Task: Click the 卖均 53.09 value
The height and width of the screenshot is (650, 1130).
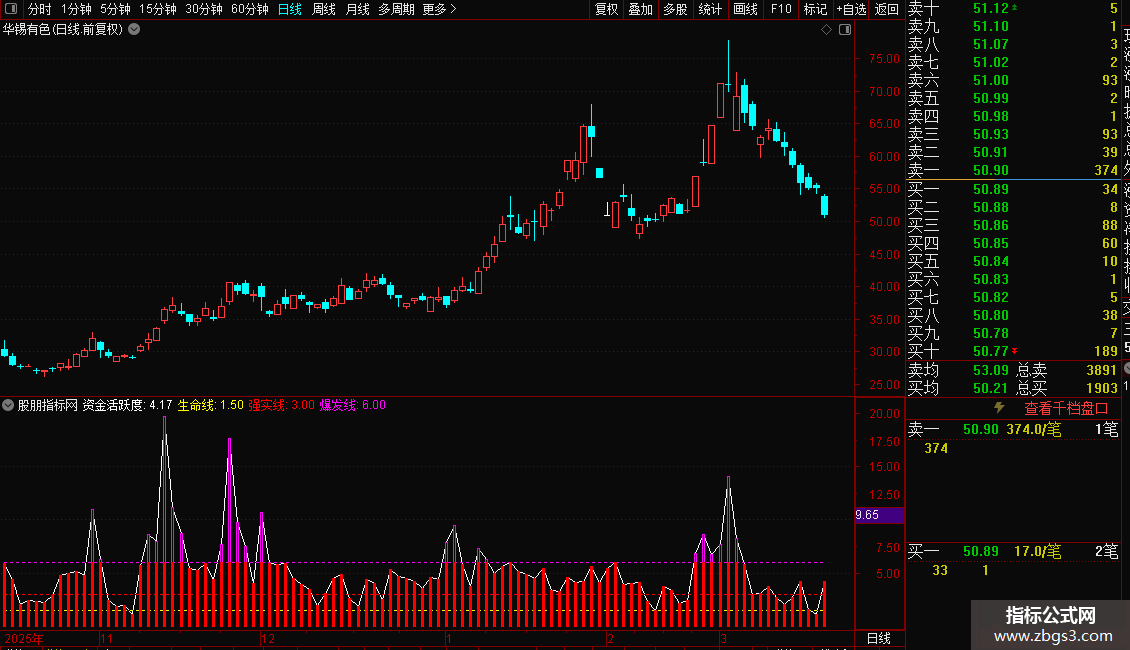Action: click(x=991, y=370)
